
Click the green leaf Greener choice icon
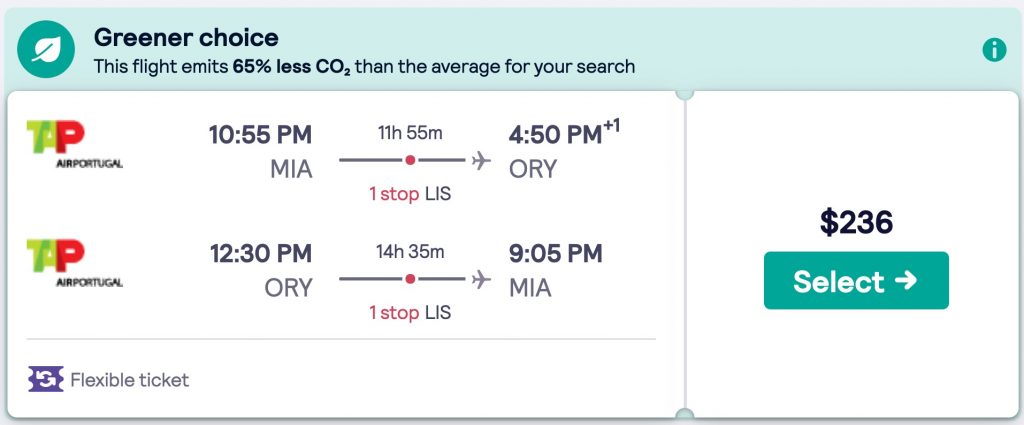[x=45, y=49]
